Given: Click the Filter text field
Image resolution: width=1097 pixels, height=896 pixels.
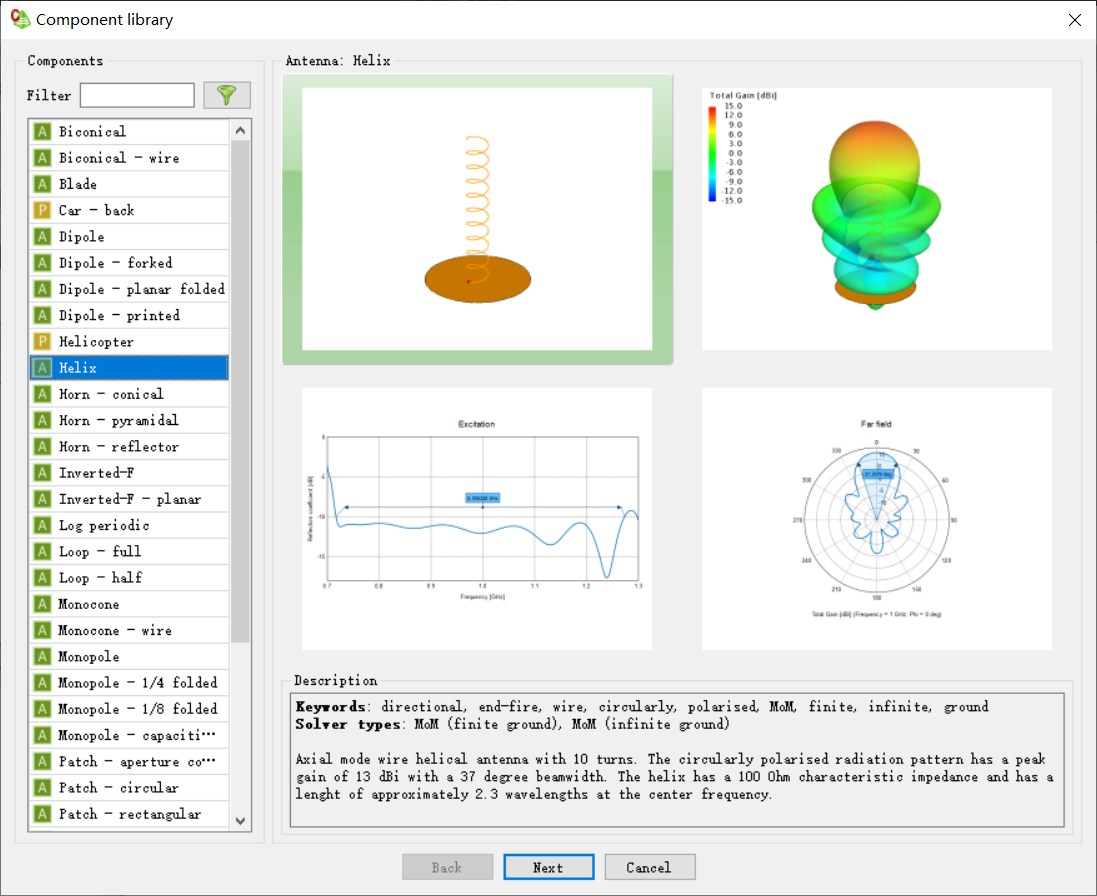Looking at the screenshot, I should pyautogui.click(x=137, y=95).
